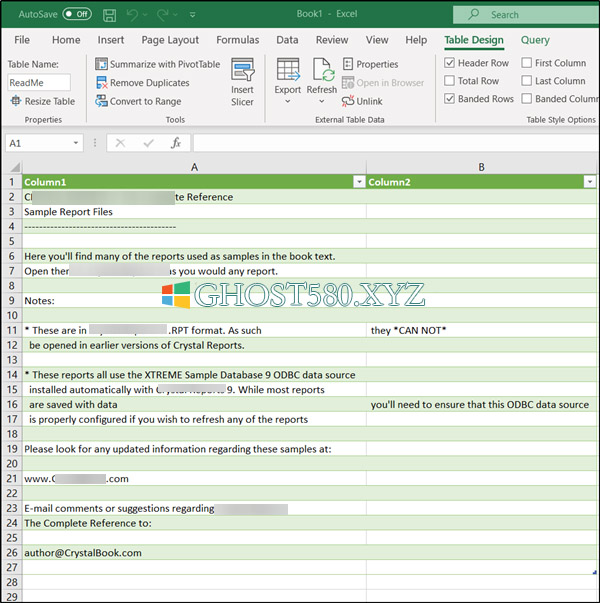Screen dimensions: 600x603
Task: Switch to the Insert tab
Action: (111, 40)
